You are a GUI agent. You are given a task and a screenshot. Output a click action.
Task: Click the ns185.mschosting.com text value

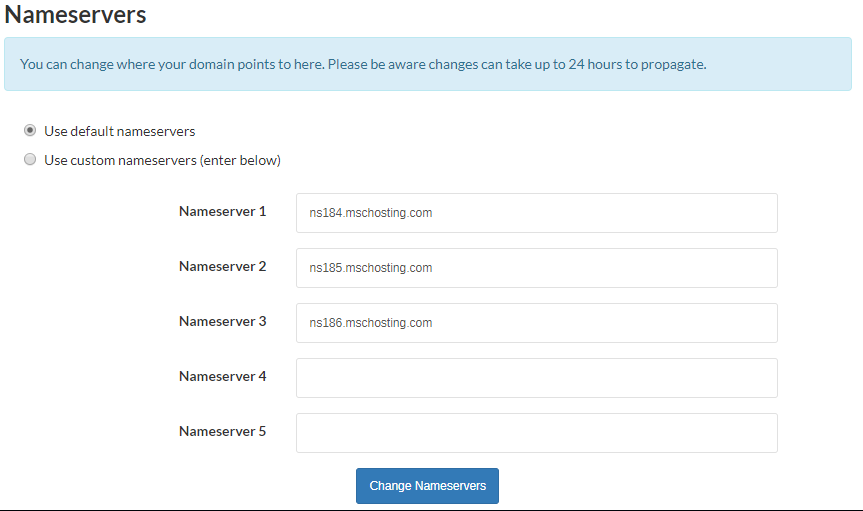370,268
